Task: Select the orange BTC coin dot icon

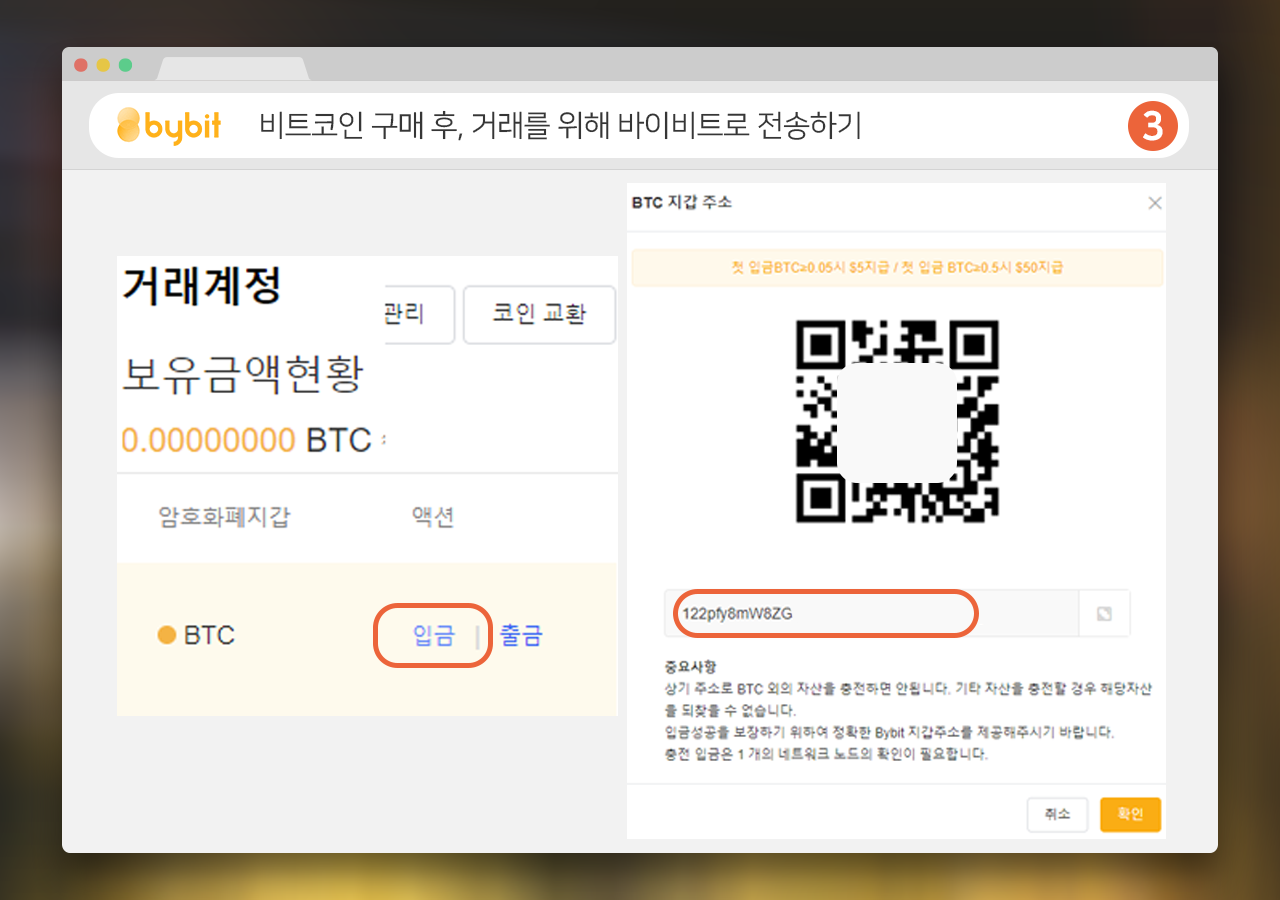Action: point(167,635)
